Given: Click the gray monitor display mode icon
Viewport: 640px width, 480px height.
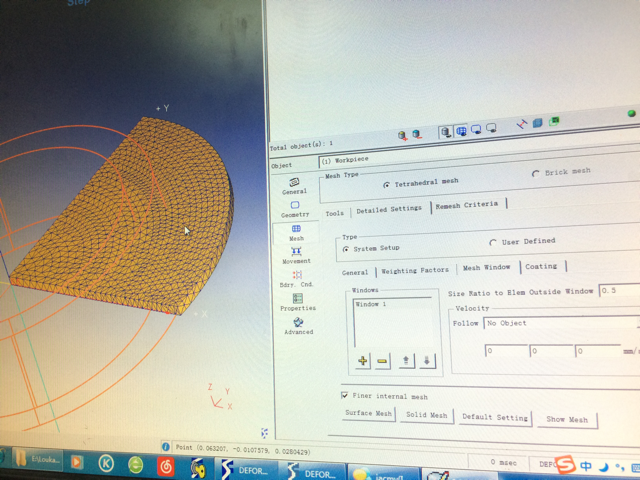Looking at the screenshot, I should (491, 129).
